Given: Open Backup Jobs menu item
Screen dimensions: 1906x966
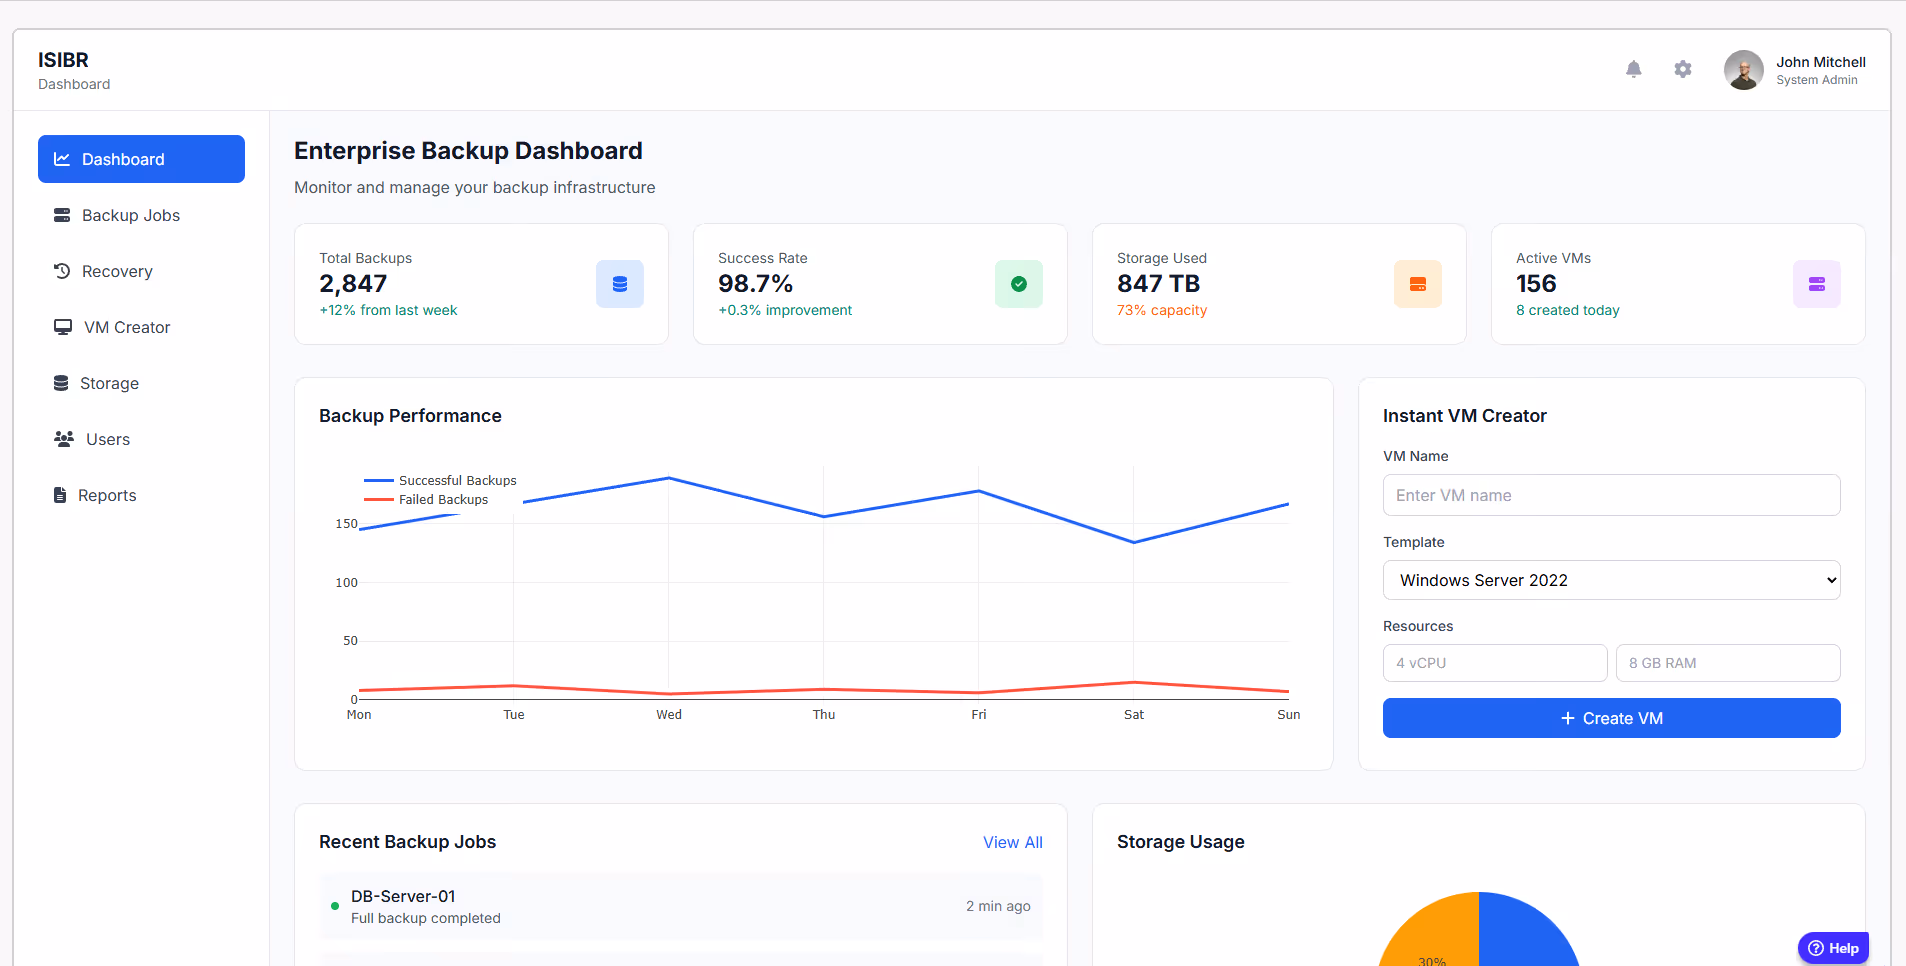Looking at the screenshot, I should point(141,215).
